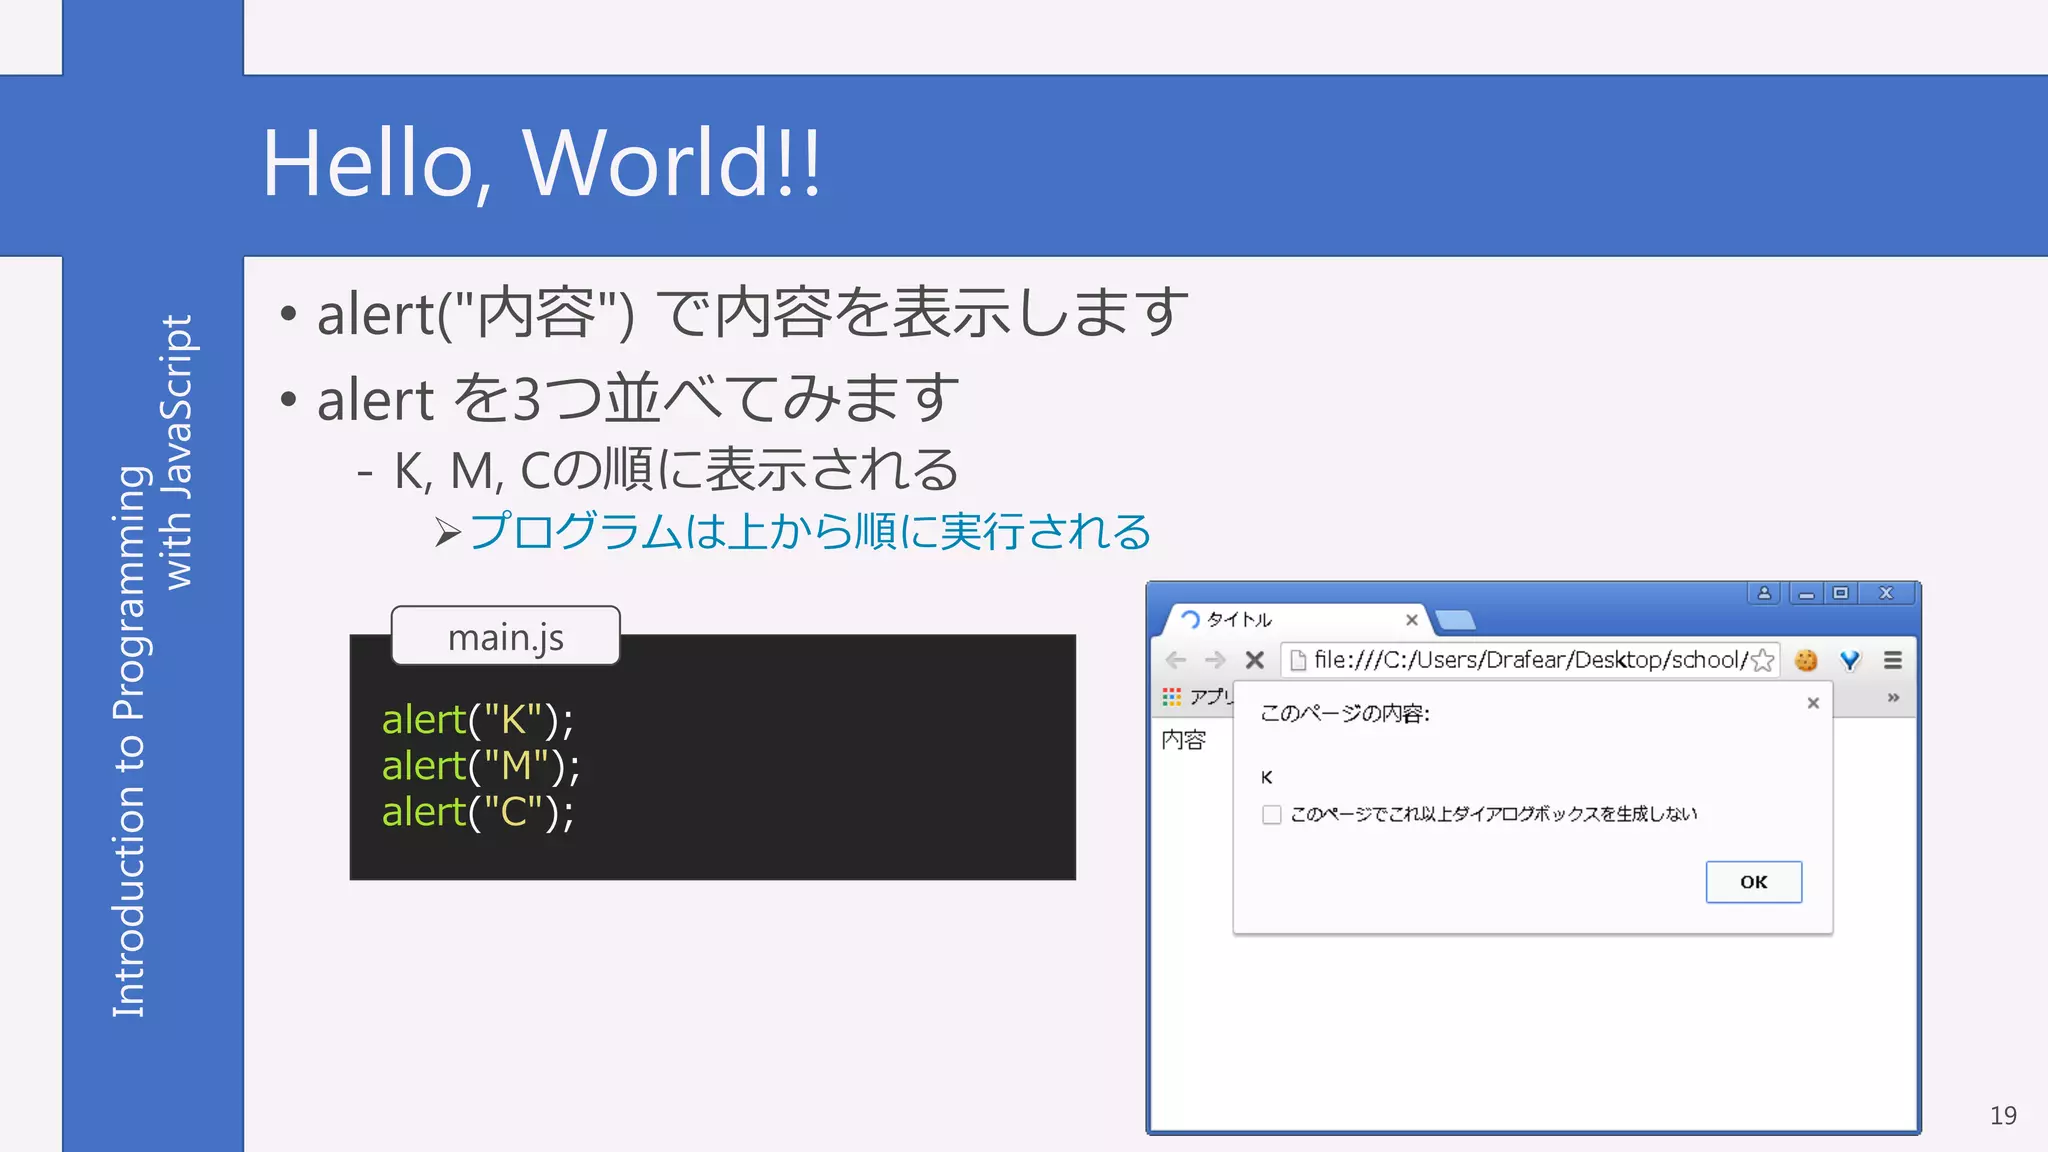Click the K message in the dialog
Screen dimensions: 2048x1152
point(1267,777)
